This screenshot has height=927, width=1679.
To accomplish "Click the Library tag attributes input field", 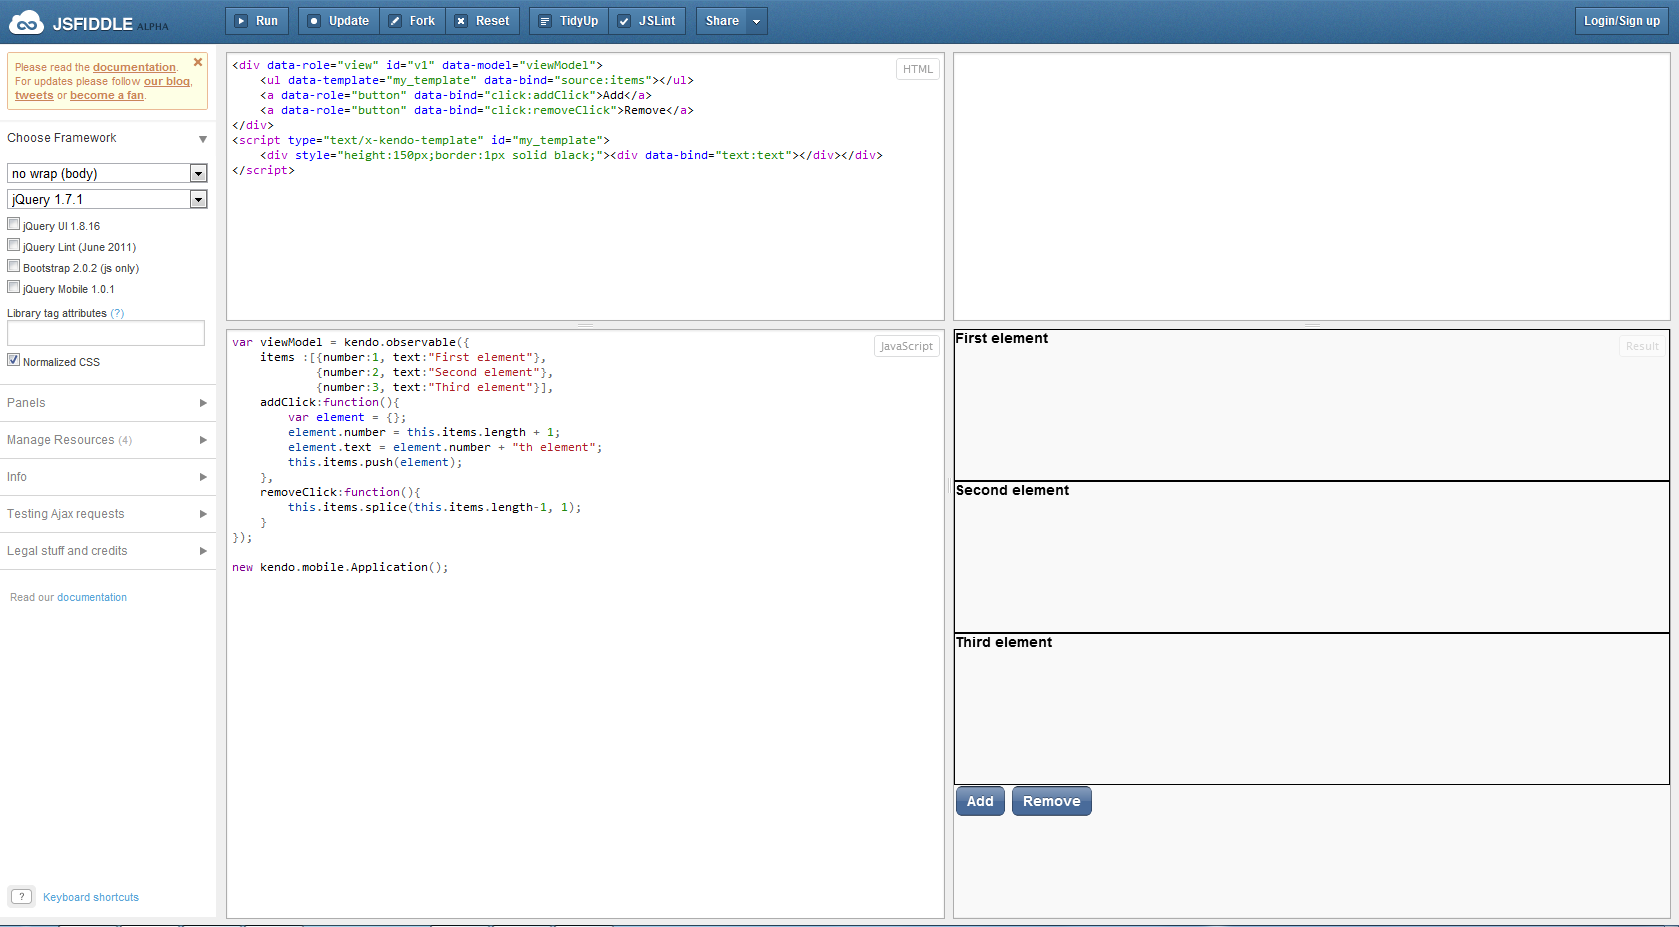I will pyautogui.click(x=106, y=333).
